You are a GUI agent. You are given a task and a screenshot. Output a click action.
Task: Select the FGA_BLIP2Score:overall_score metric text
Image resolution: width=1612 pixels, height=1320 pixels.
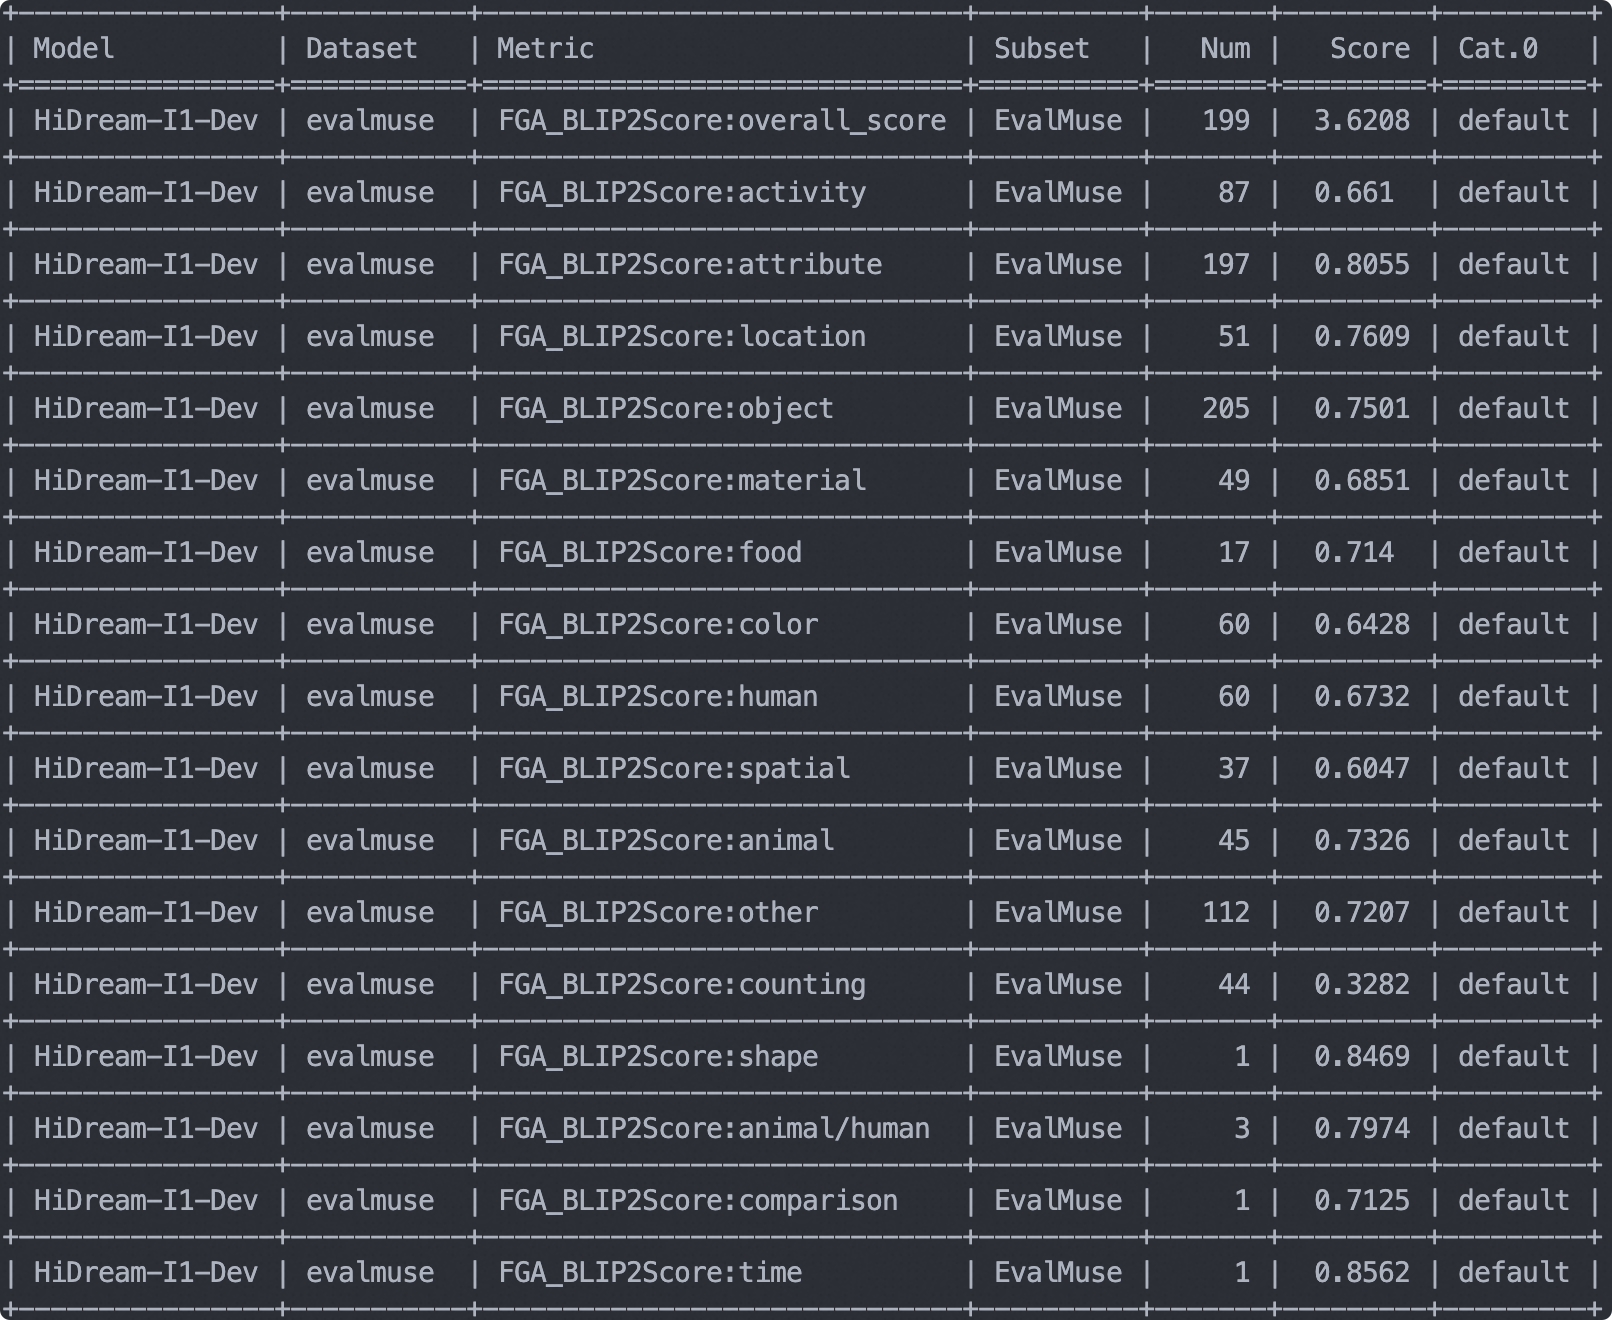point(722,121)
